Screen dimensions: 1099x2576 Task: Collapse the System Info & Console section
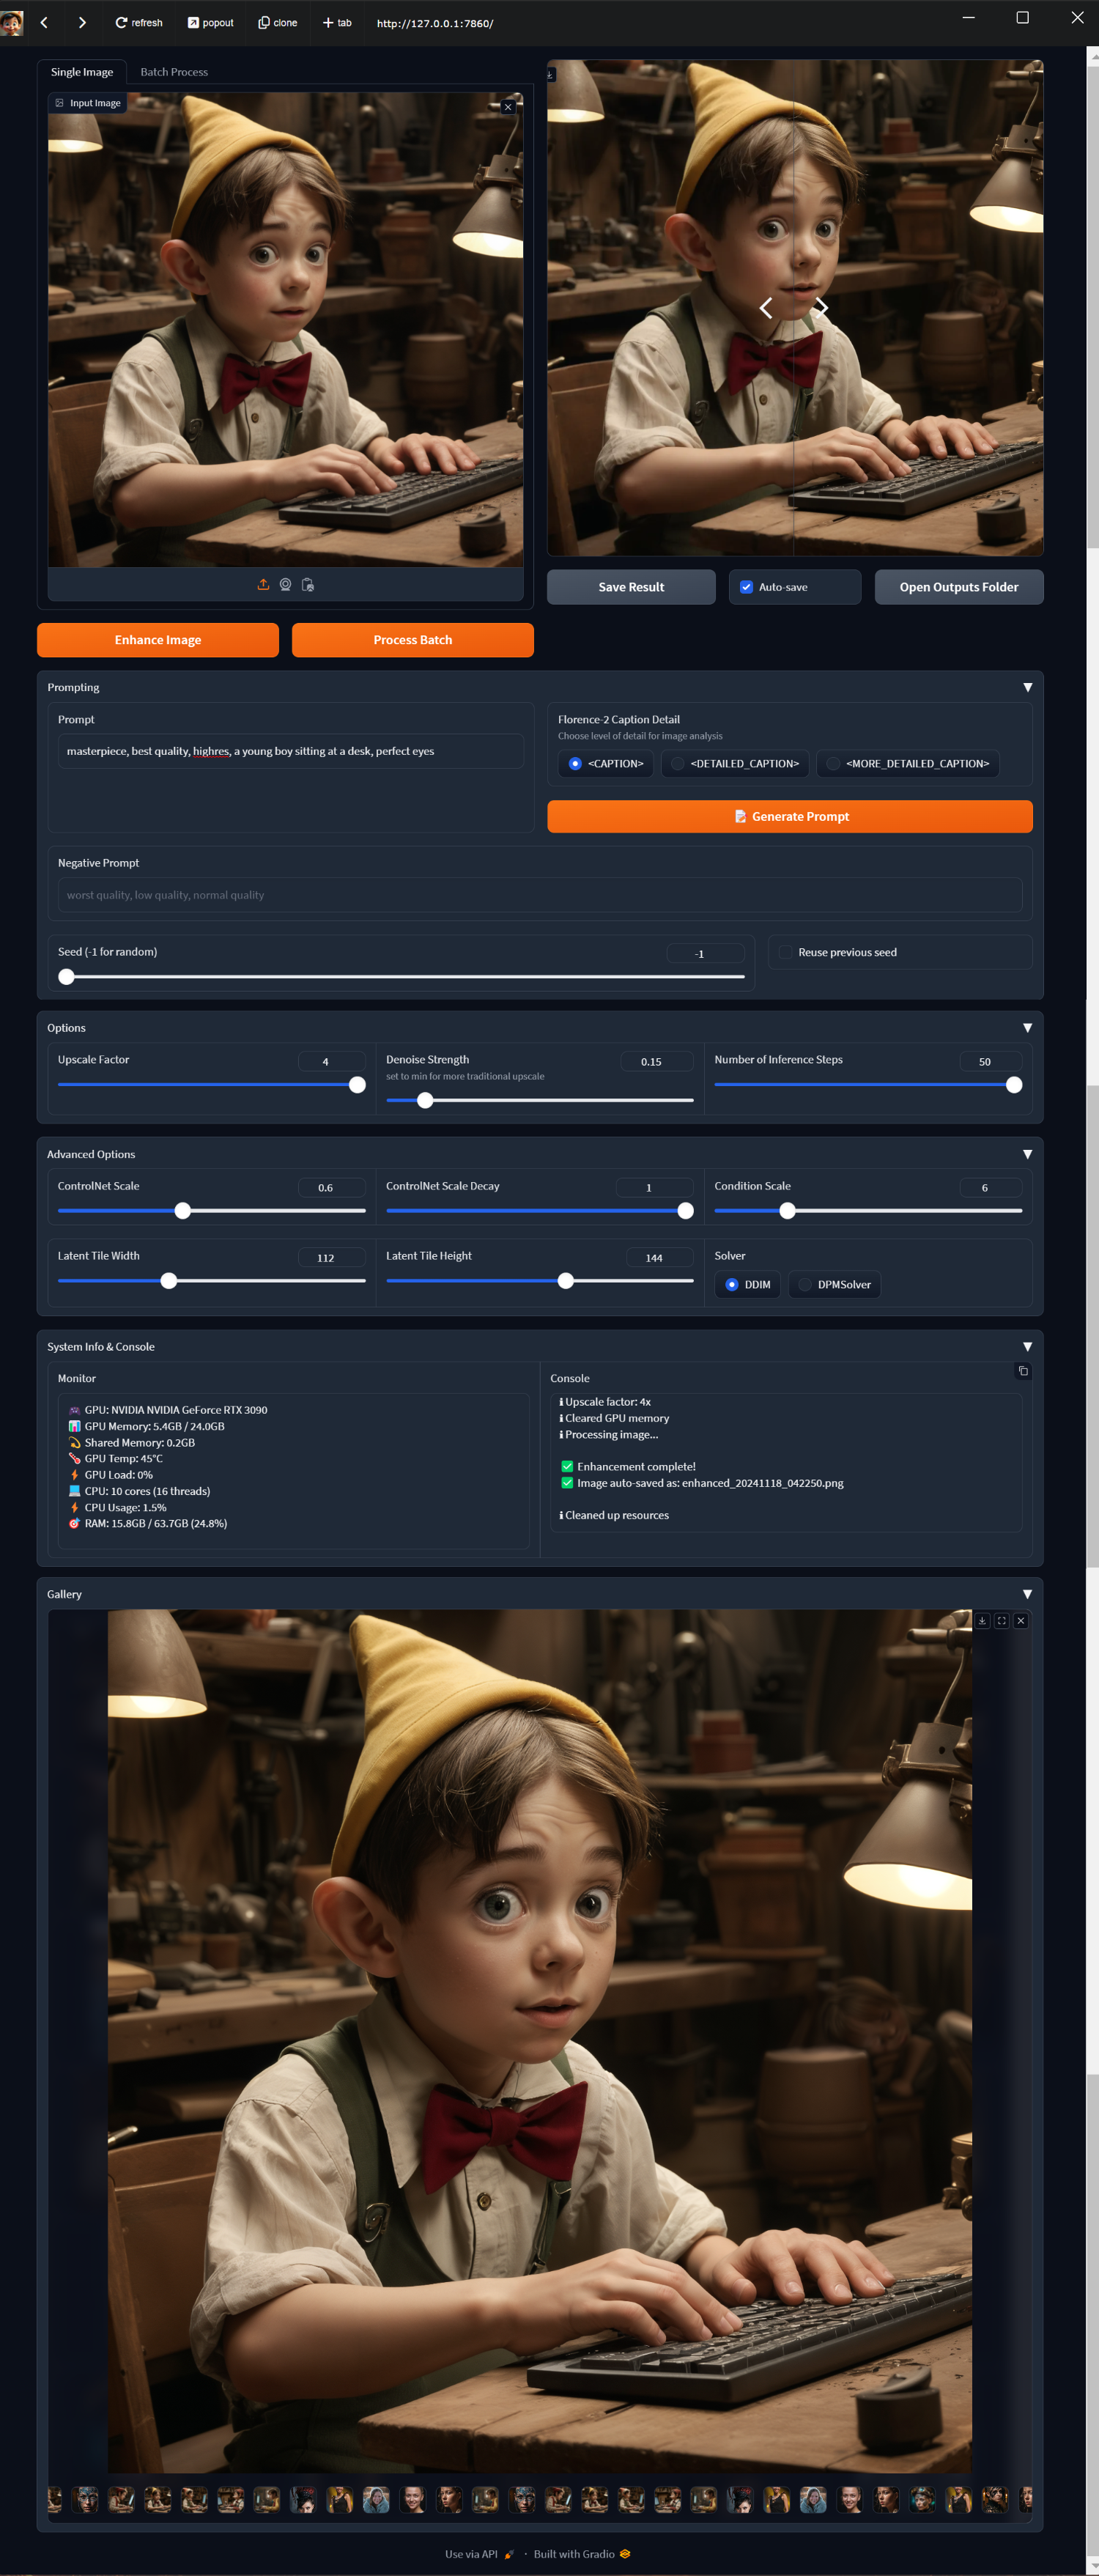coord(1027,1347)
